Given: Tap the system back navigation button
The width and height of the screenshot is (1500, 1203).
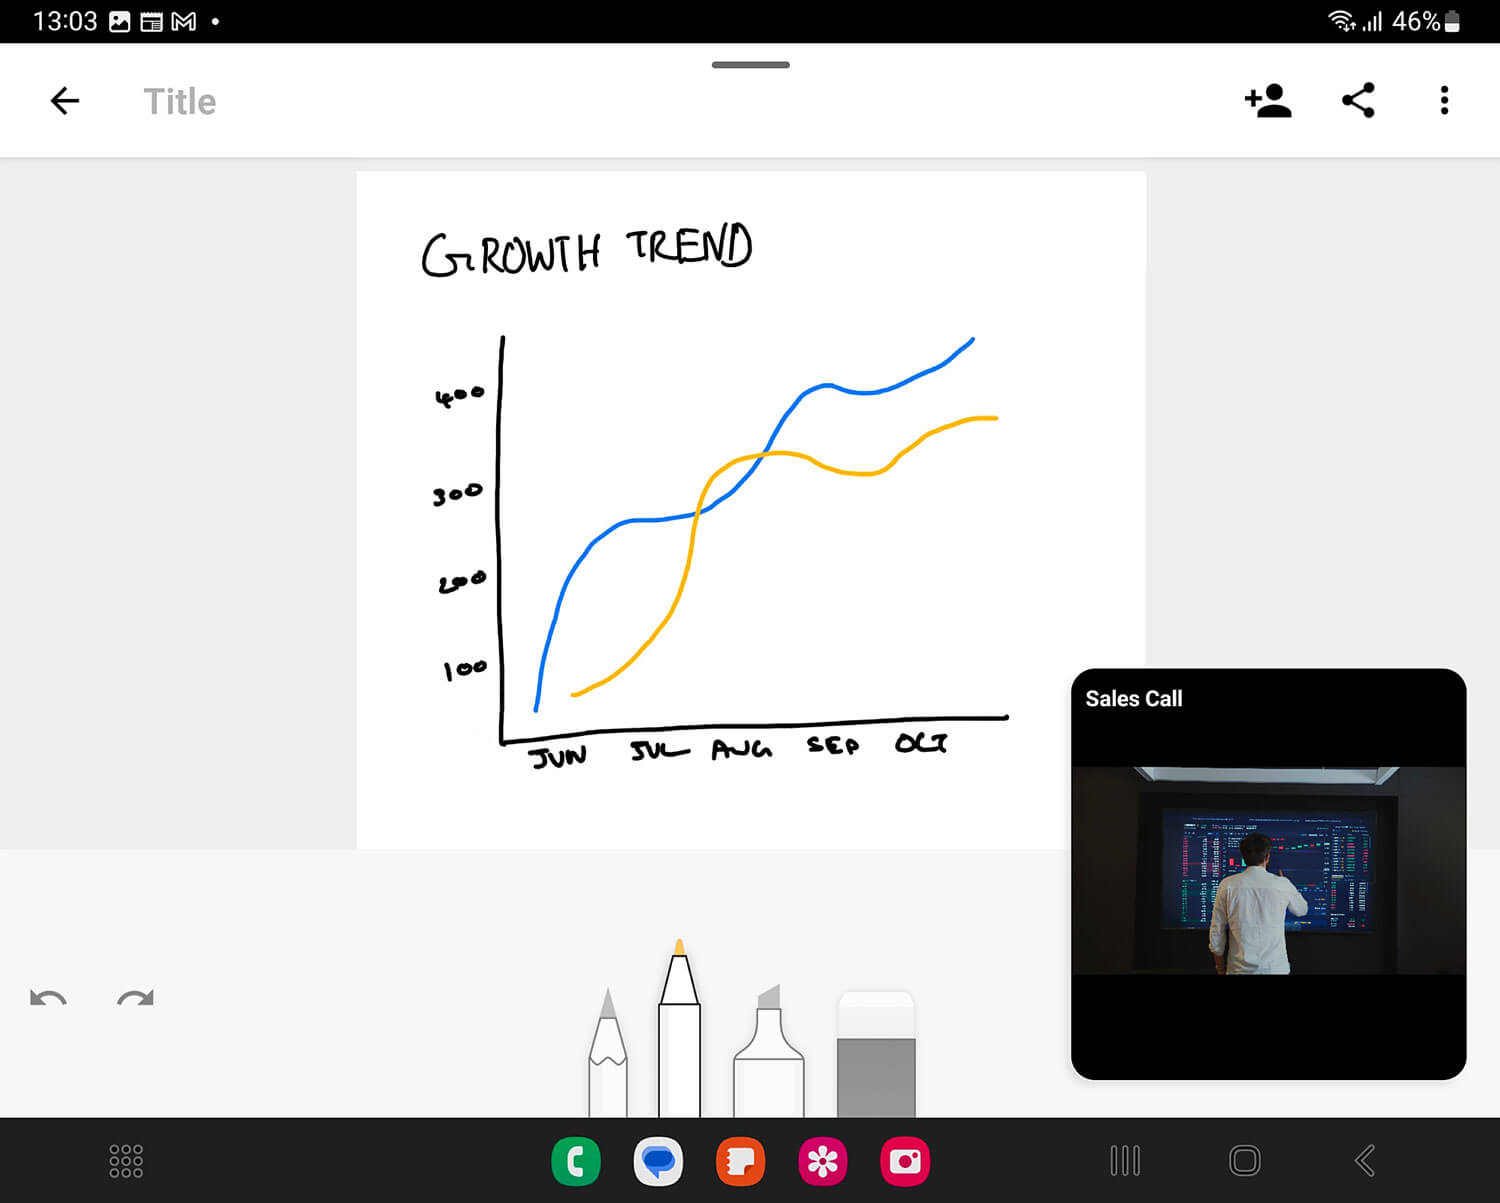Looking at the screenshot, I should [x=1365, y=1161].
